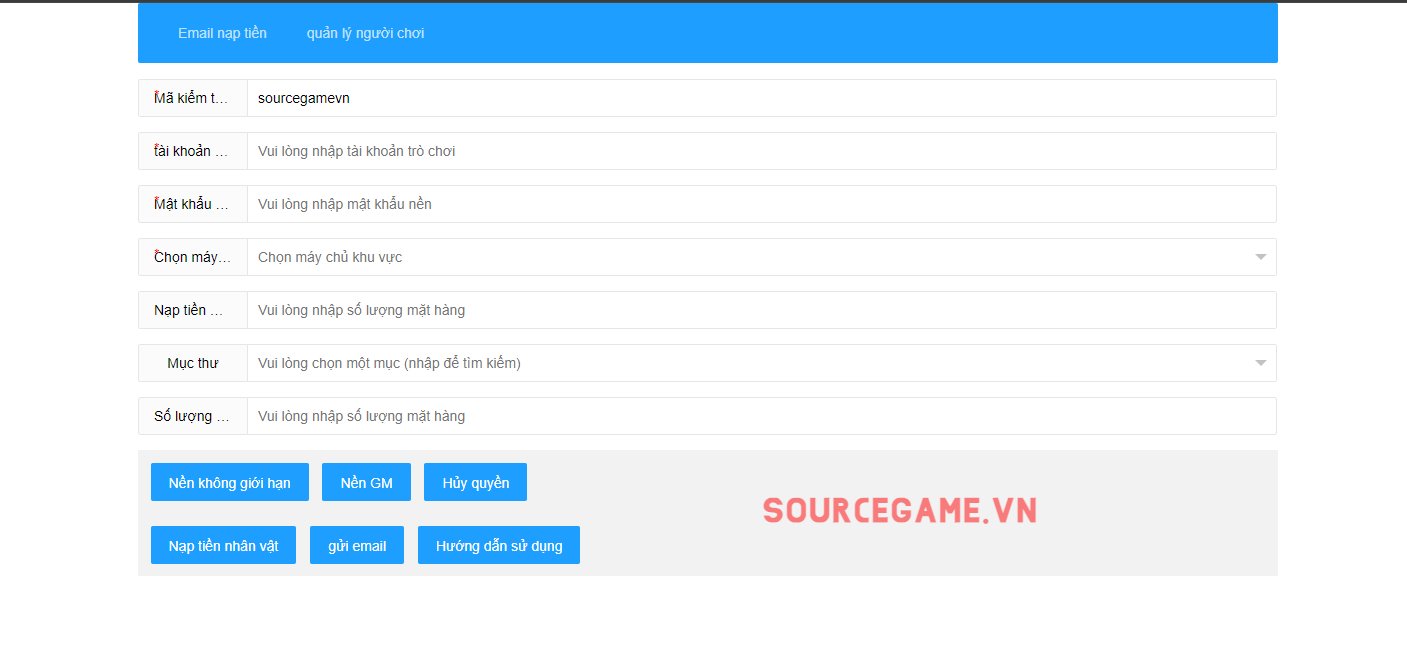Viewport: 1407px width, 660px height.
Task: Open "Hướng dẫn sử dụng" usage guide
Action: (499, 545)
